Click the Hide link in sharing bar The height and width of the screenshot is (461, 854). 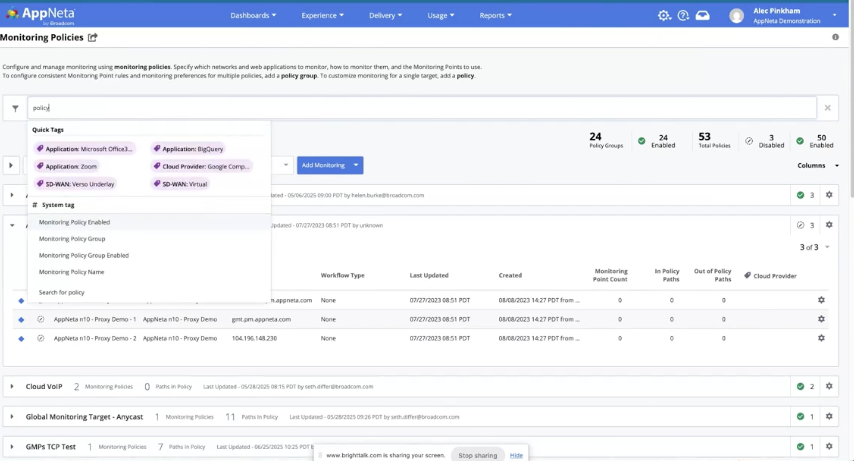tap(516, 455)
